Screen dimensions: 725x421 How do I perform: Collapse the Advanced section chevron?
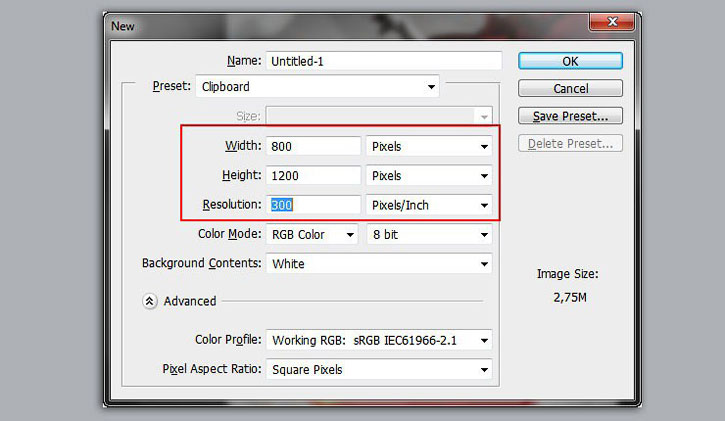click(x=149, y=301)
